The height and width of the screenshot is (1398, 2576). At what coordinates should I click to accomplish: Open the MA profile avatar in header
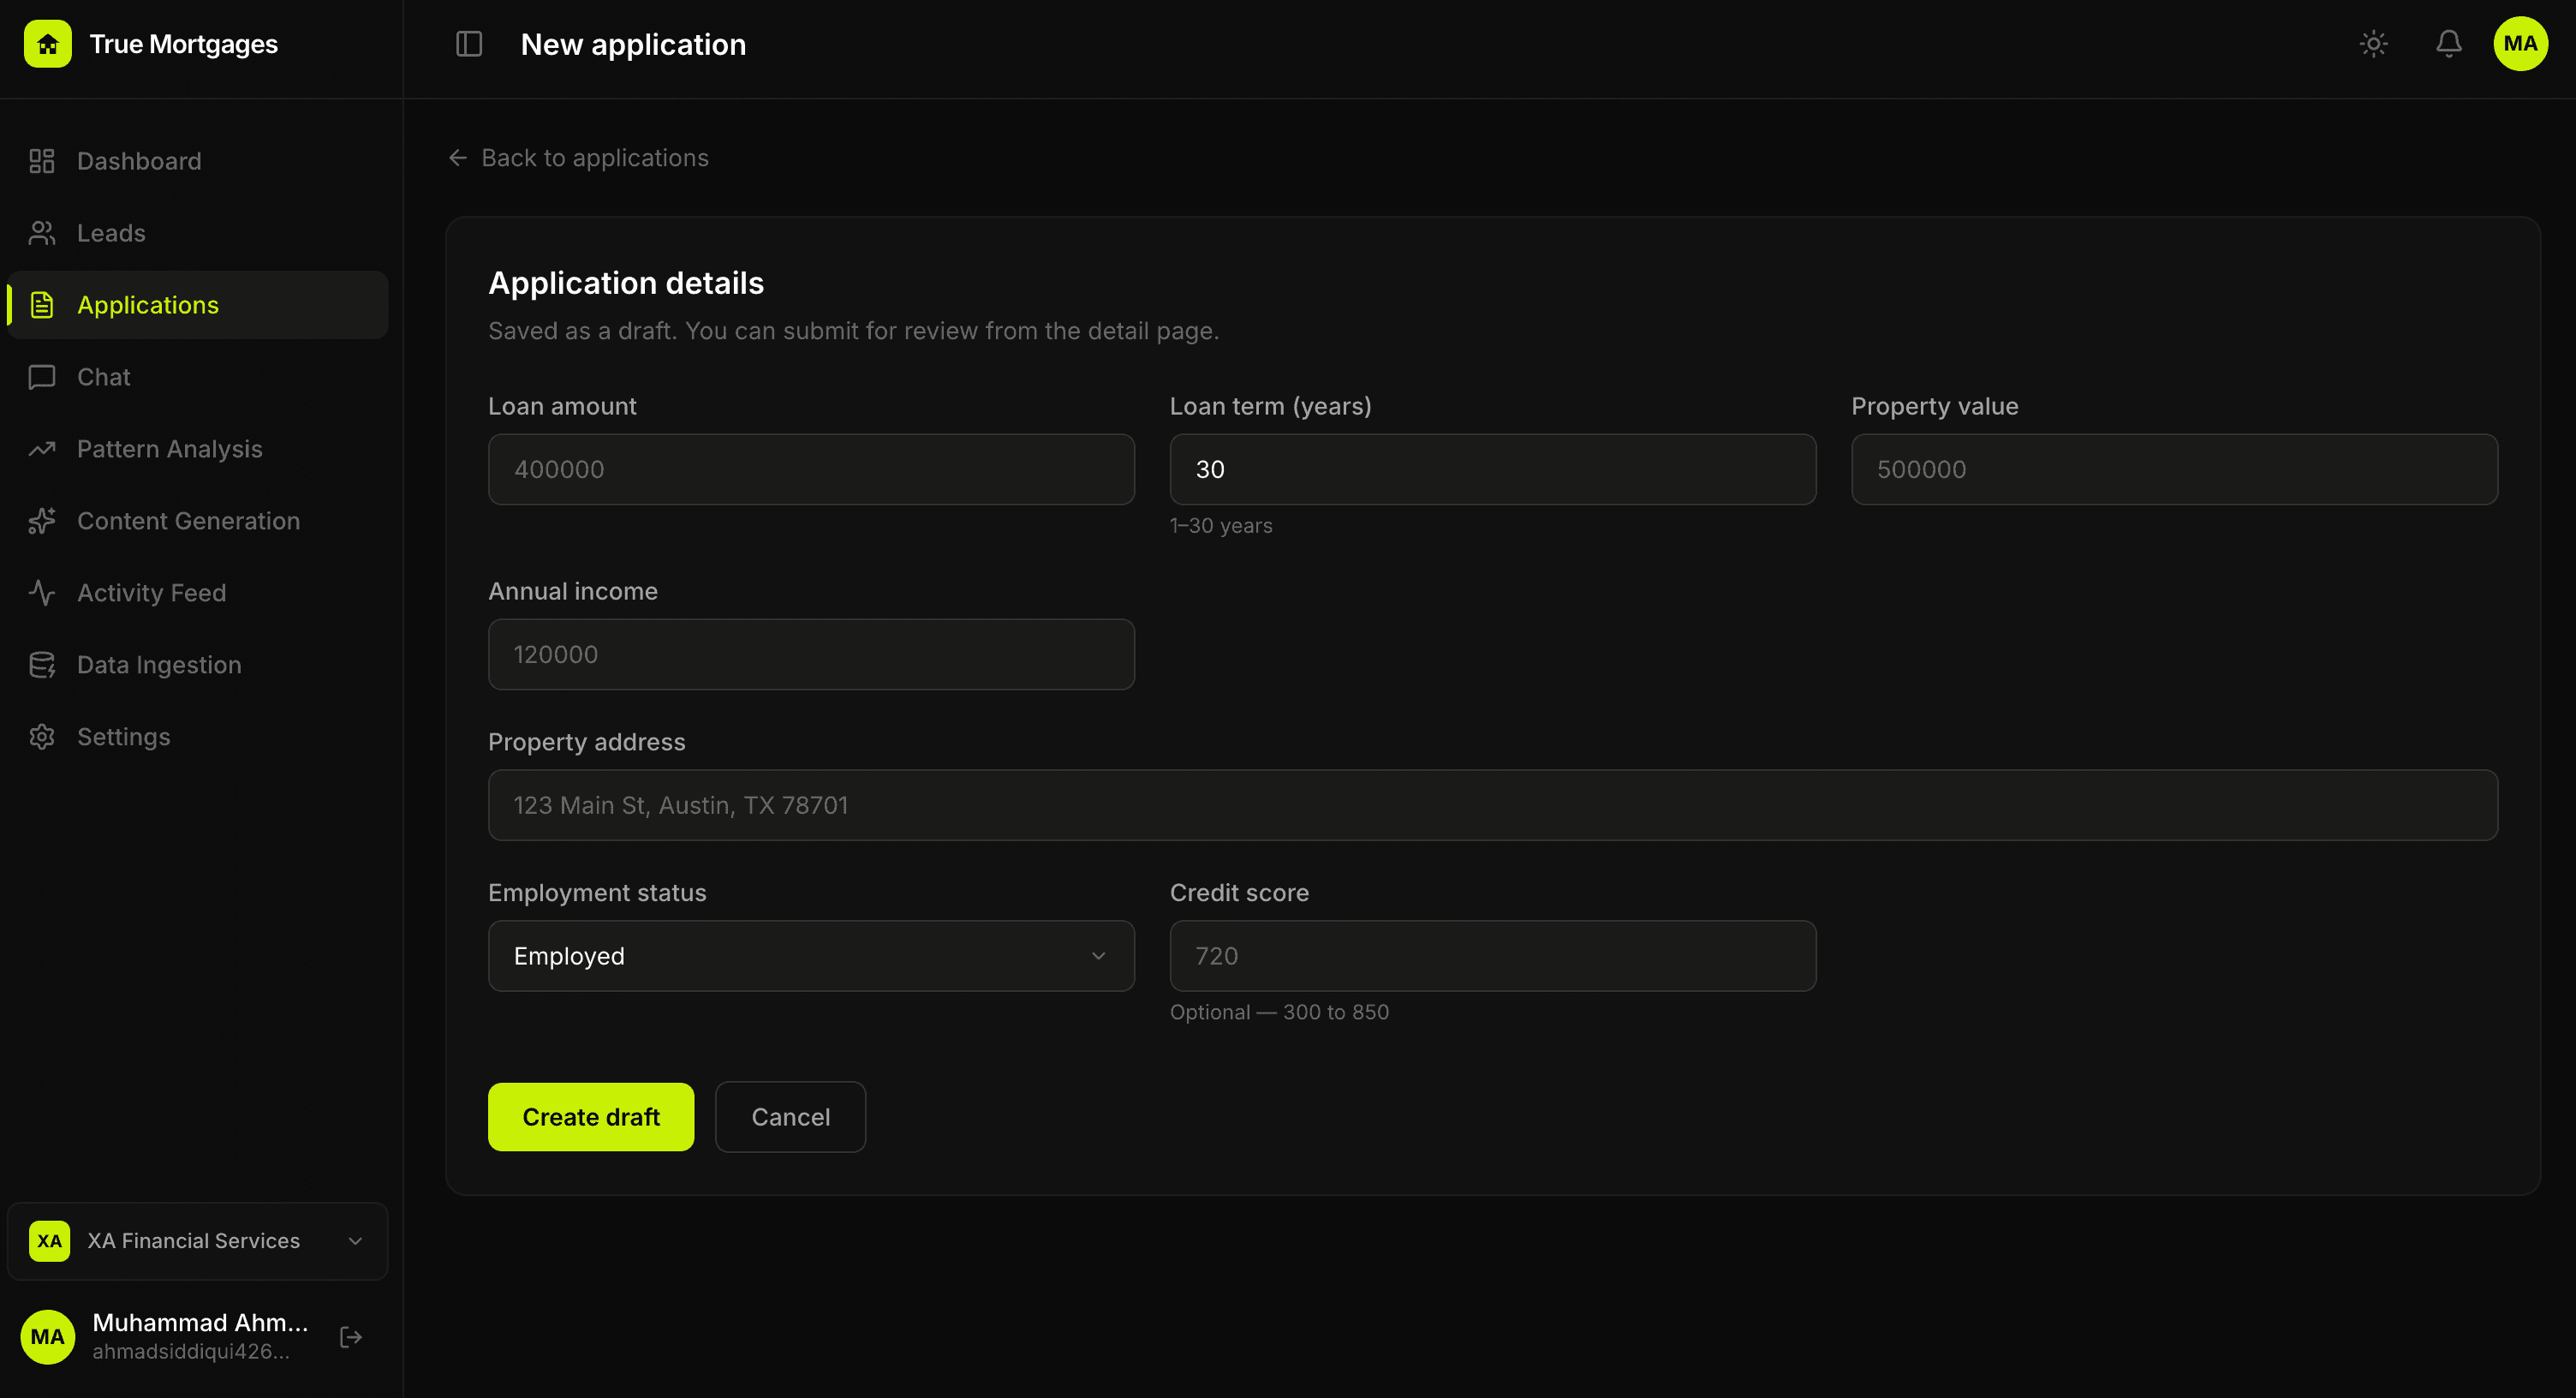(2521, 44)
